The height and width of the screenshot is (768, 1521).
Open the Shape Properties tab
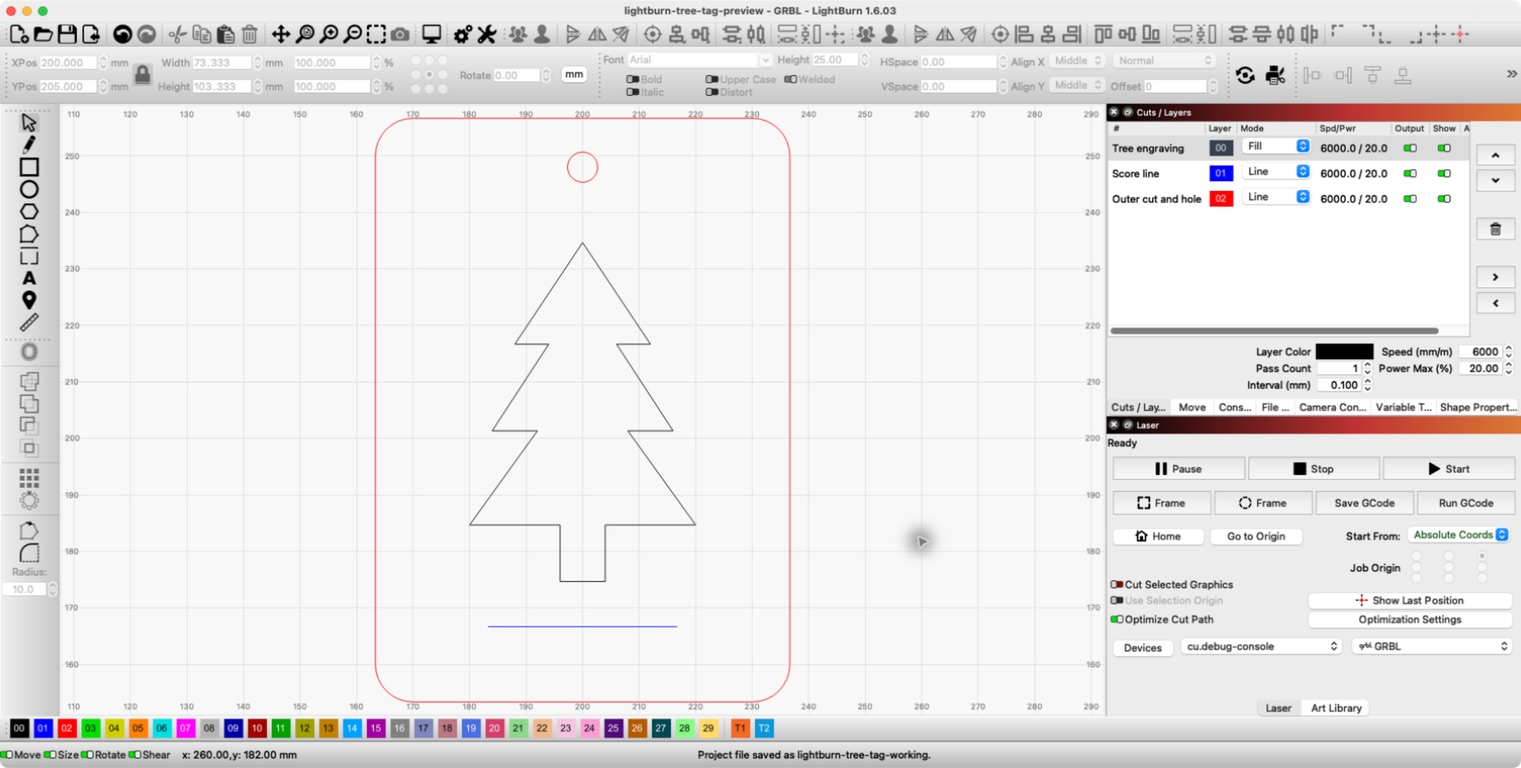(1478, 407)
